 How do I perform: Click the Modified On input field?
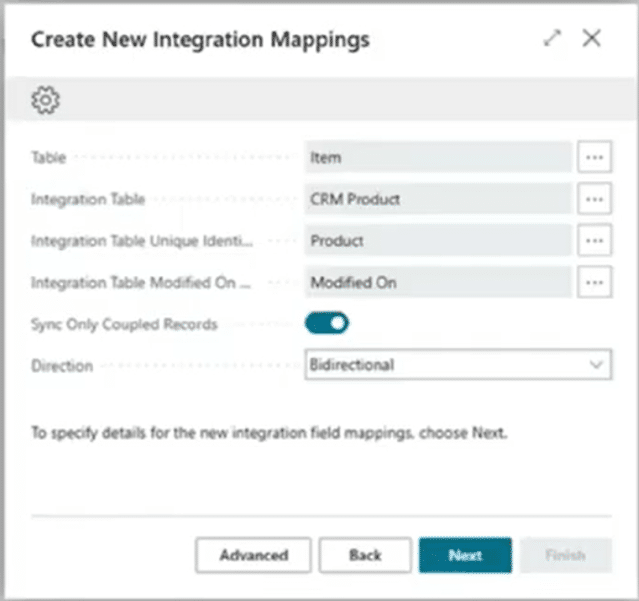pos(437,283)
